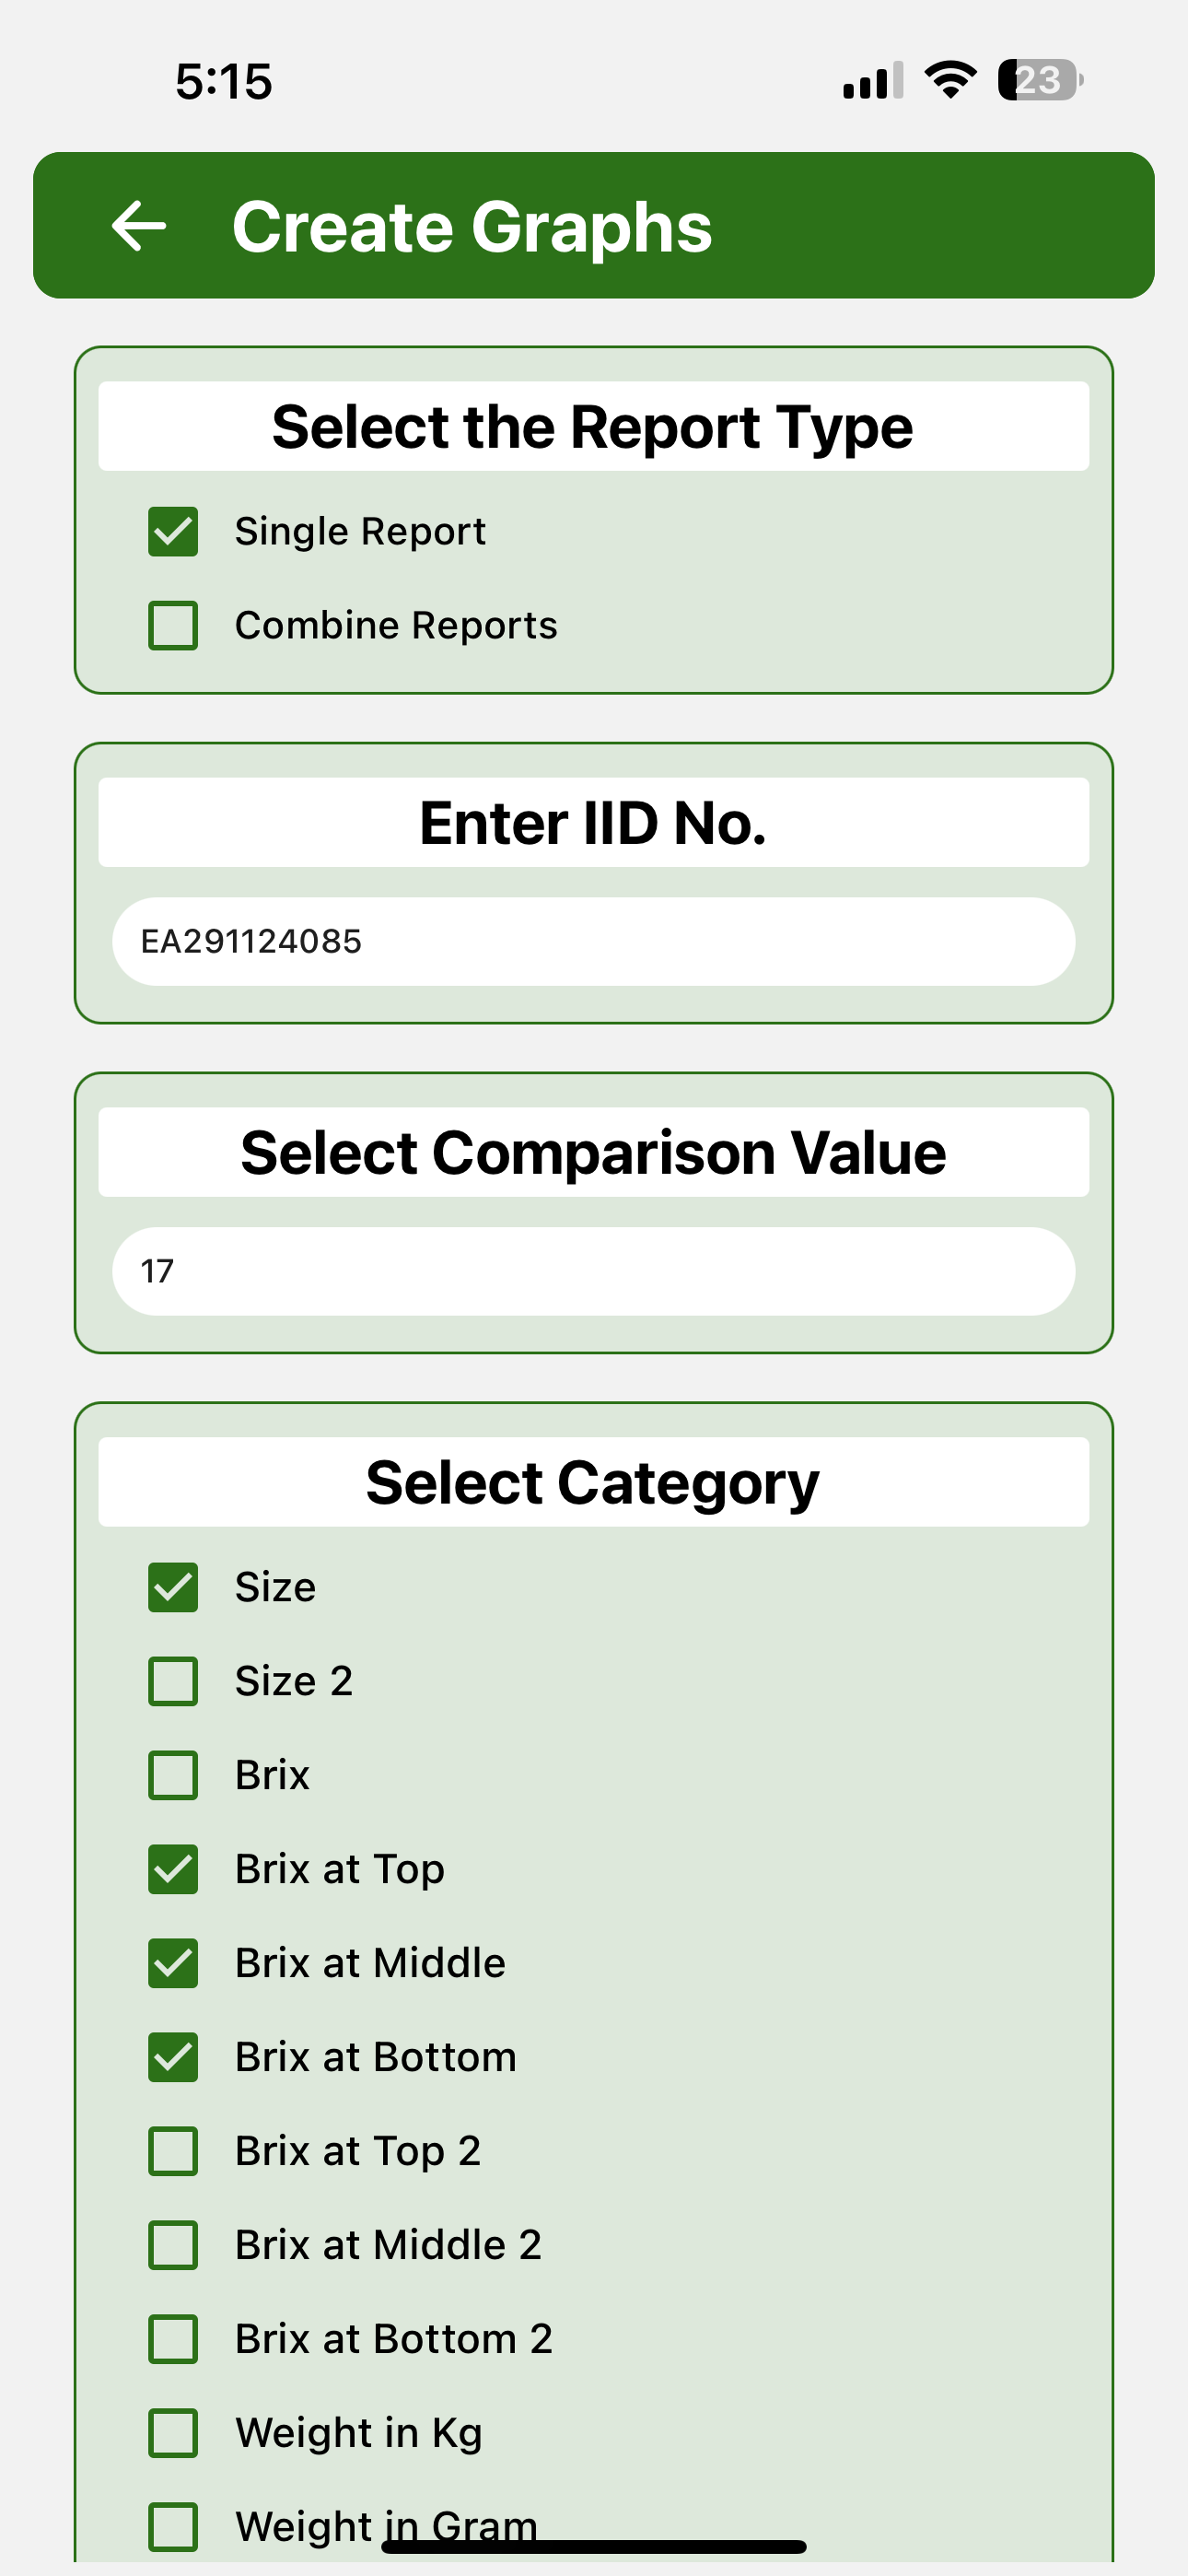Check the Combine Reports checkbox
Viewport: 1188px width, 2576px height.
(x=173, y=625)
